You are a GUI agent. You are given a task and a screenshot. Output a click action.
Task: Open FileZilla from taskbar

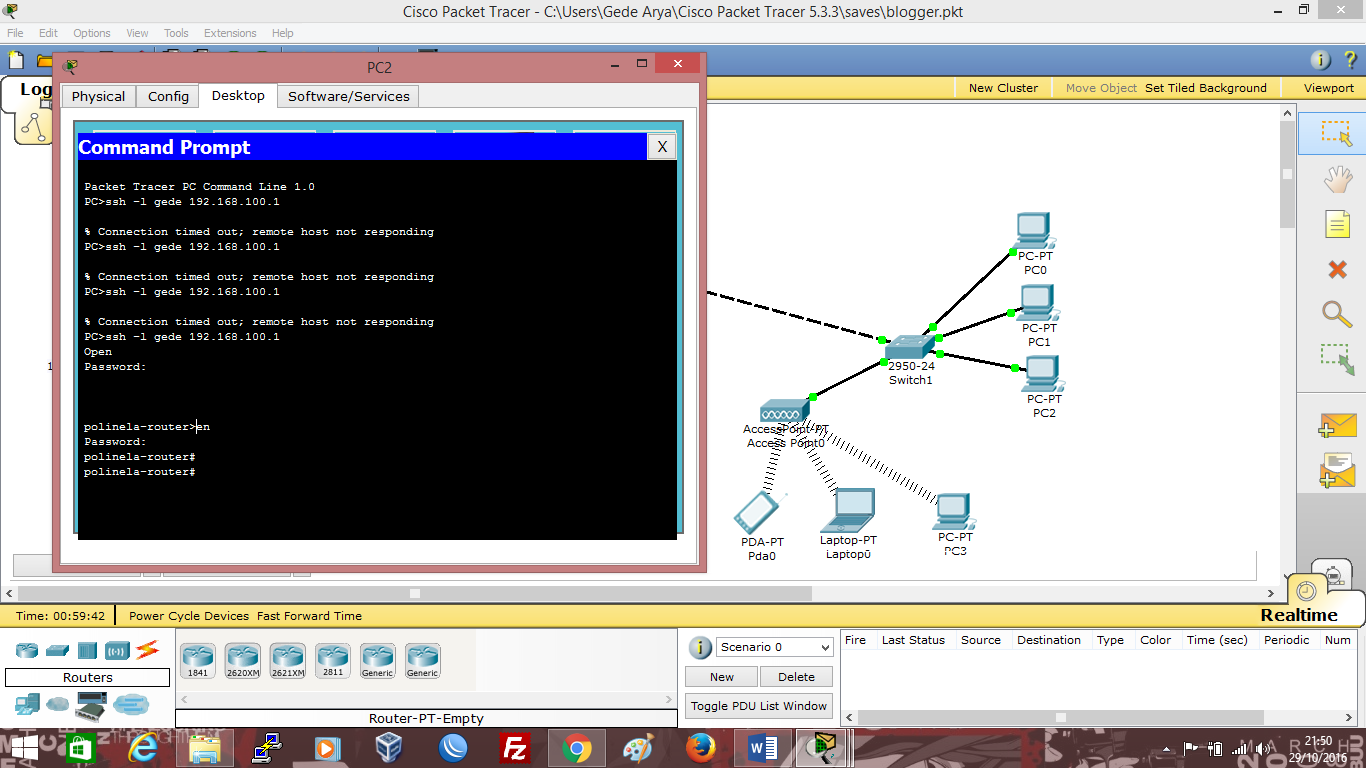pyautogui.click(x=515, y=749)
